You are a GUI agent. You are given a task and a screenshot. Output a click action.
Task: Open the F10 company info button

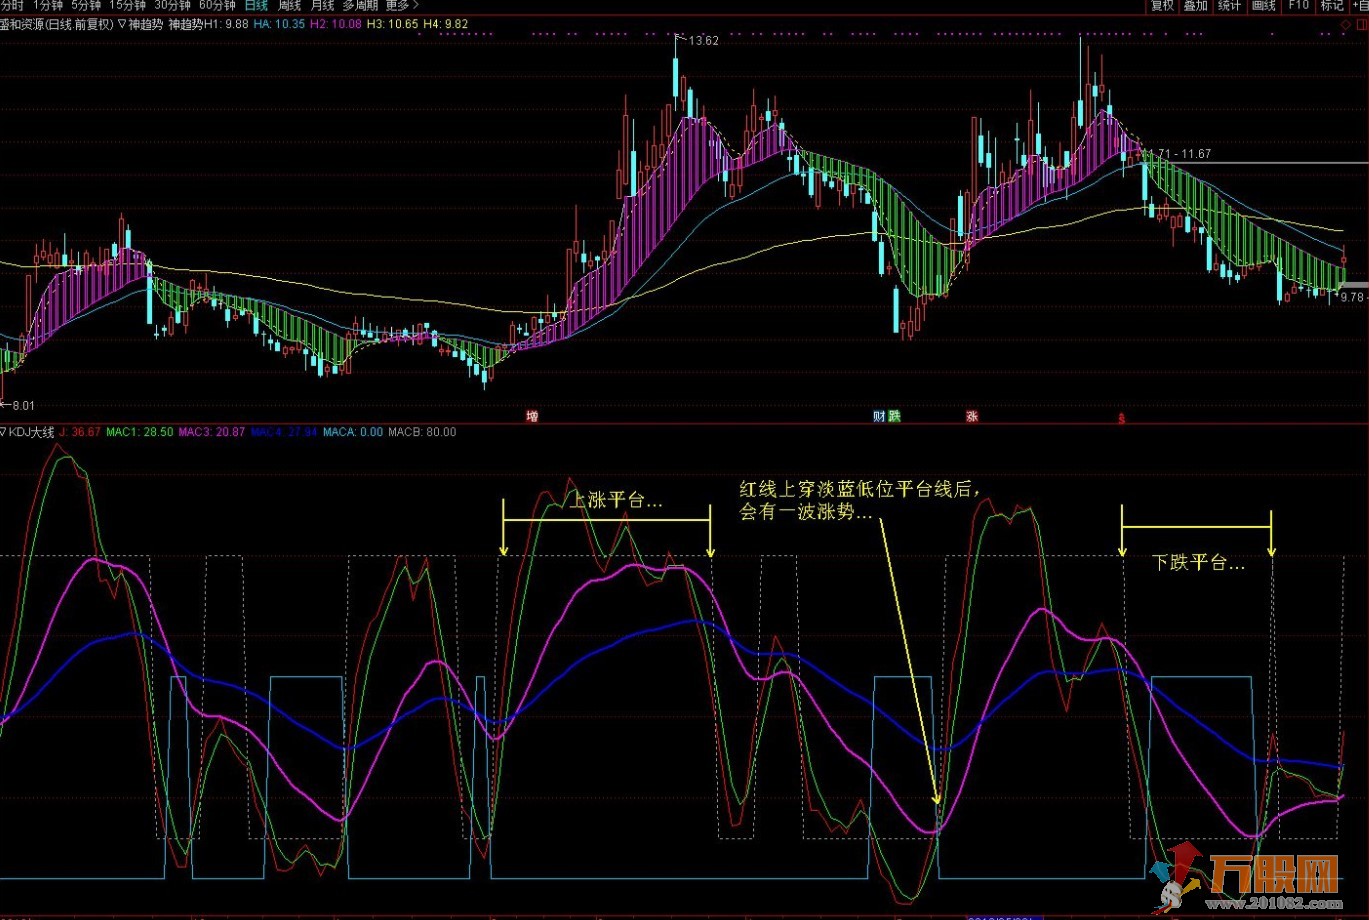pos(1298,5)
